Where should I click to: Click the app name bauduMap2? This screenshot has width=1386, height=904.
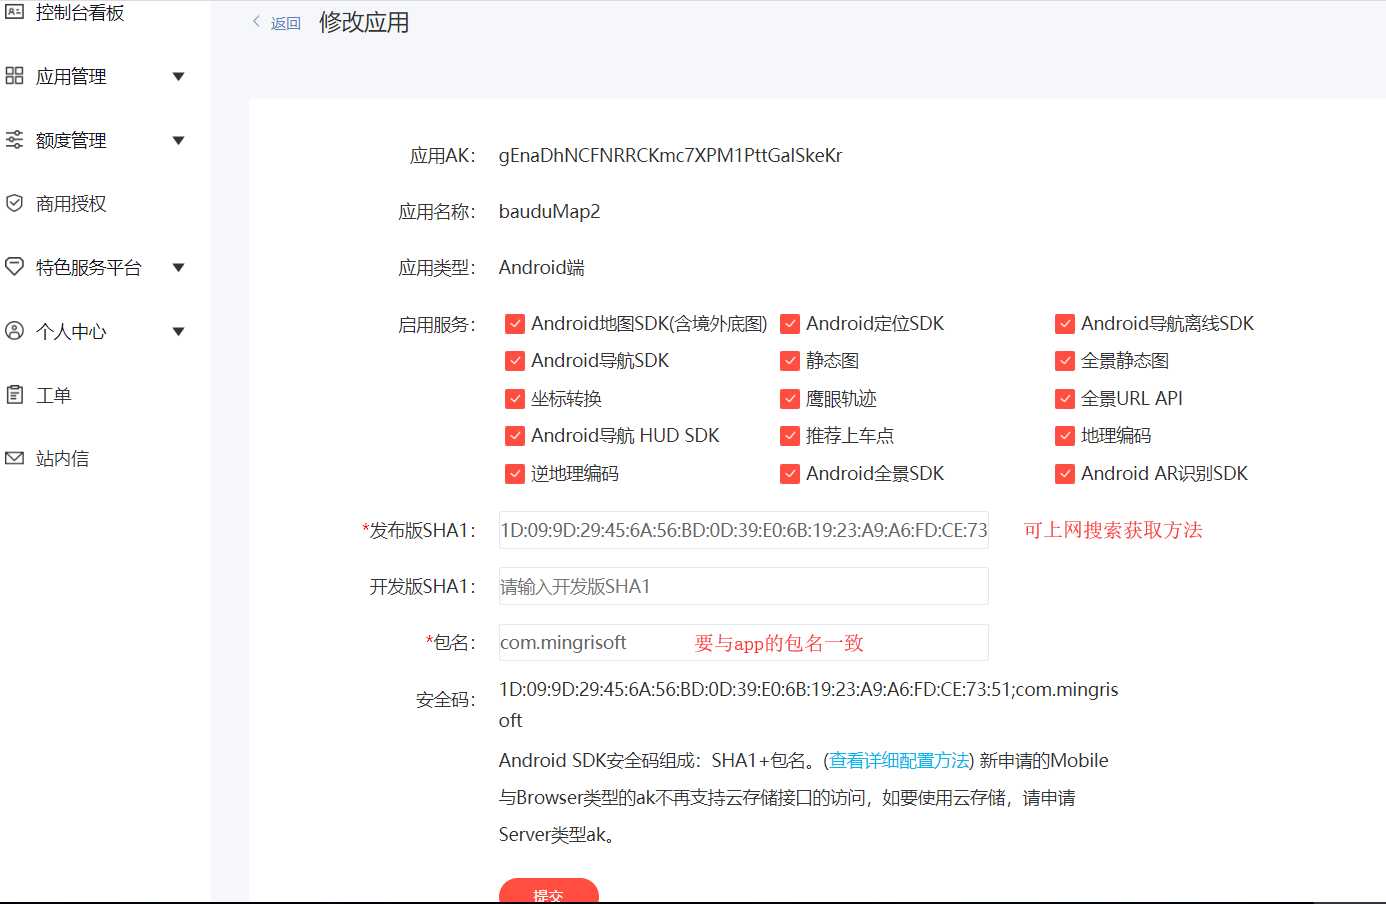[549, 212]
